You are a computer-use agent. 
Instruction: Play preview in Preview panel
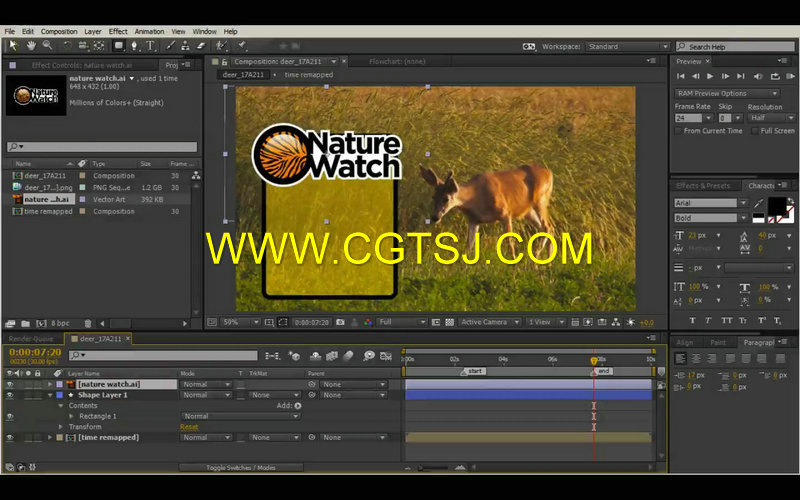coord(710,76)
